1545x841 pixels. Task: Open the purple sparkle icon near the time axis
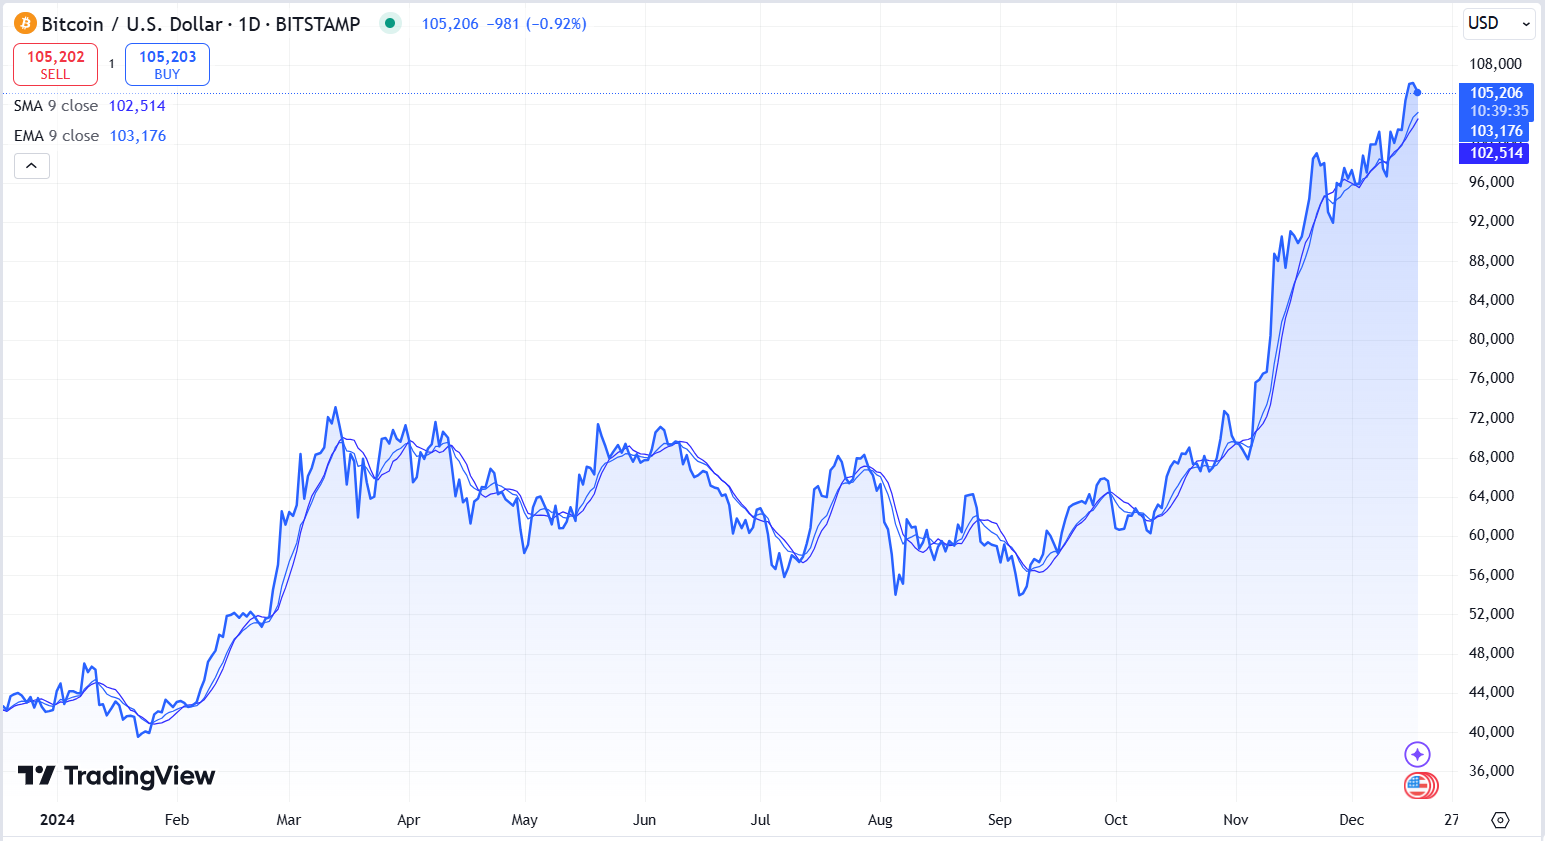[1417, 754]
